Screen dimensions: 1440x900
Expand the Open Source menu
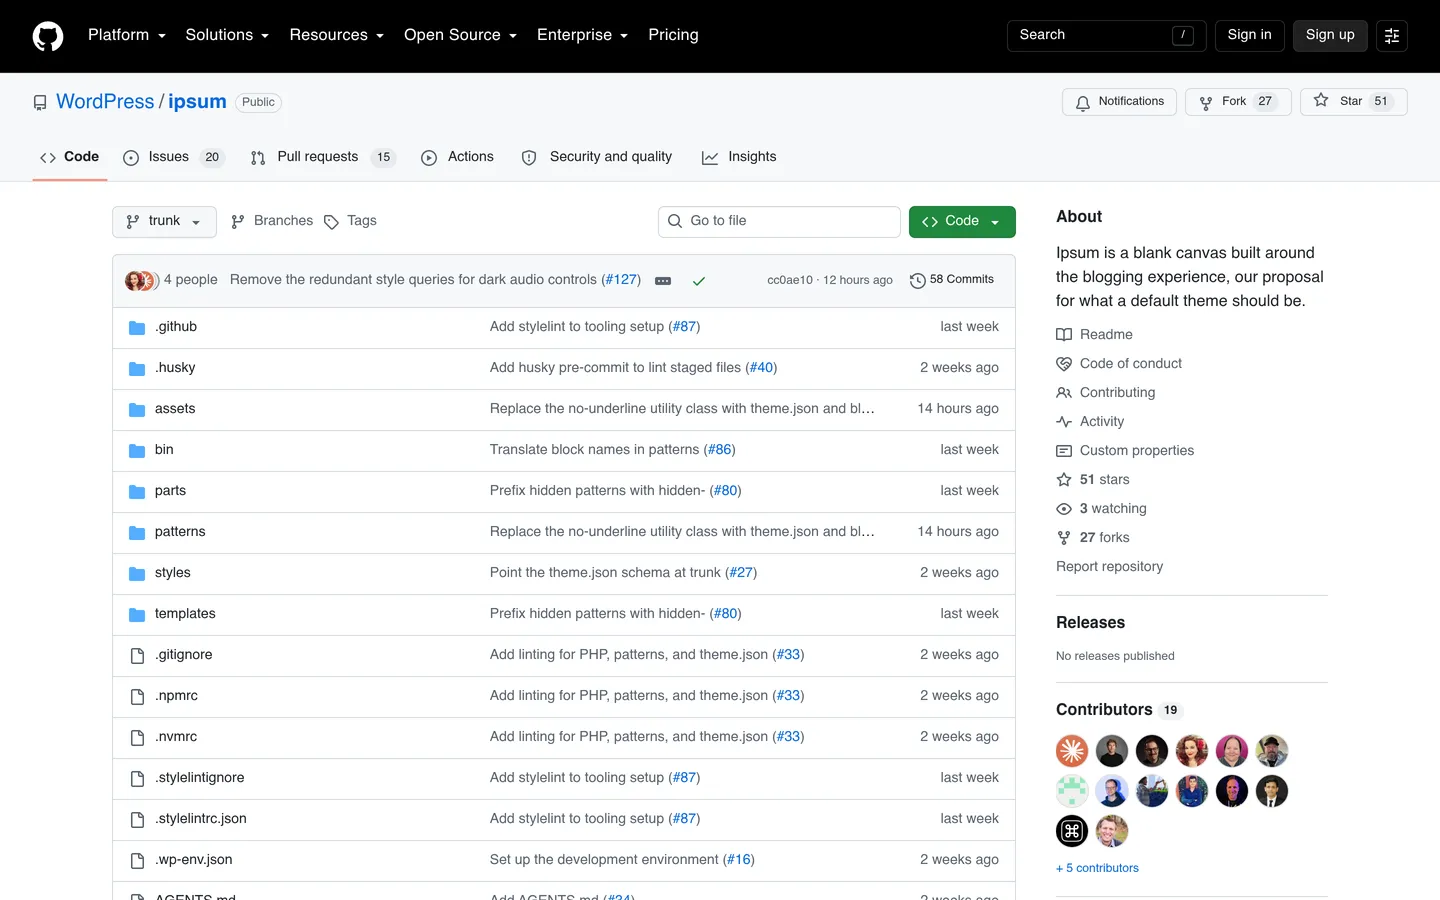point(460,35)
